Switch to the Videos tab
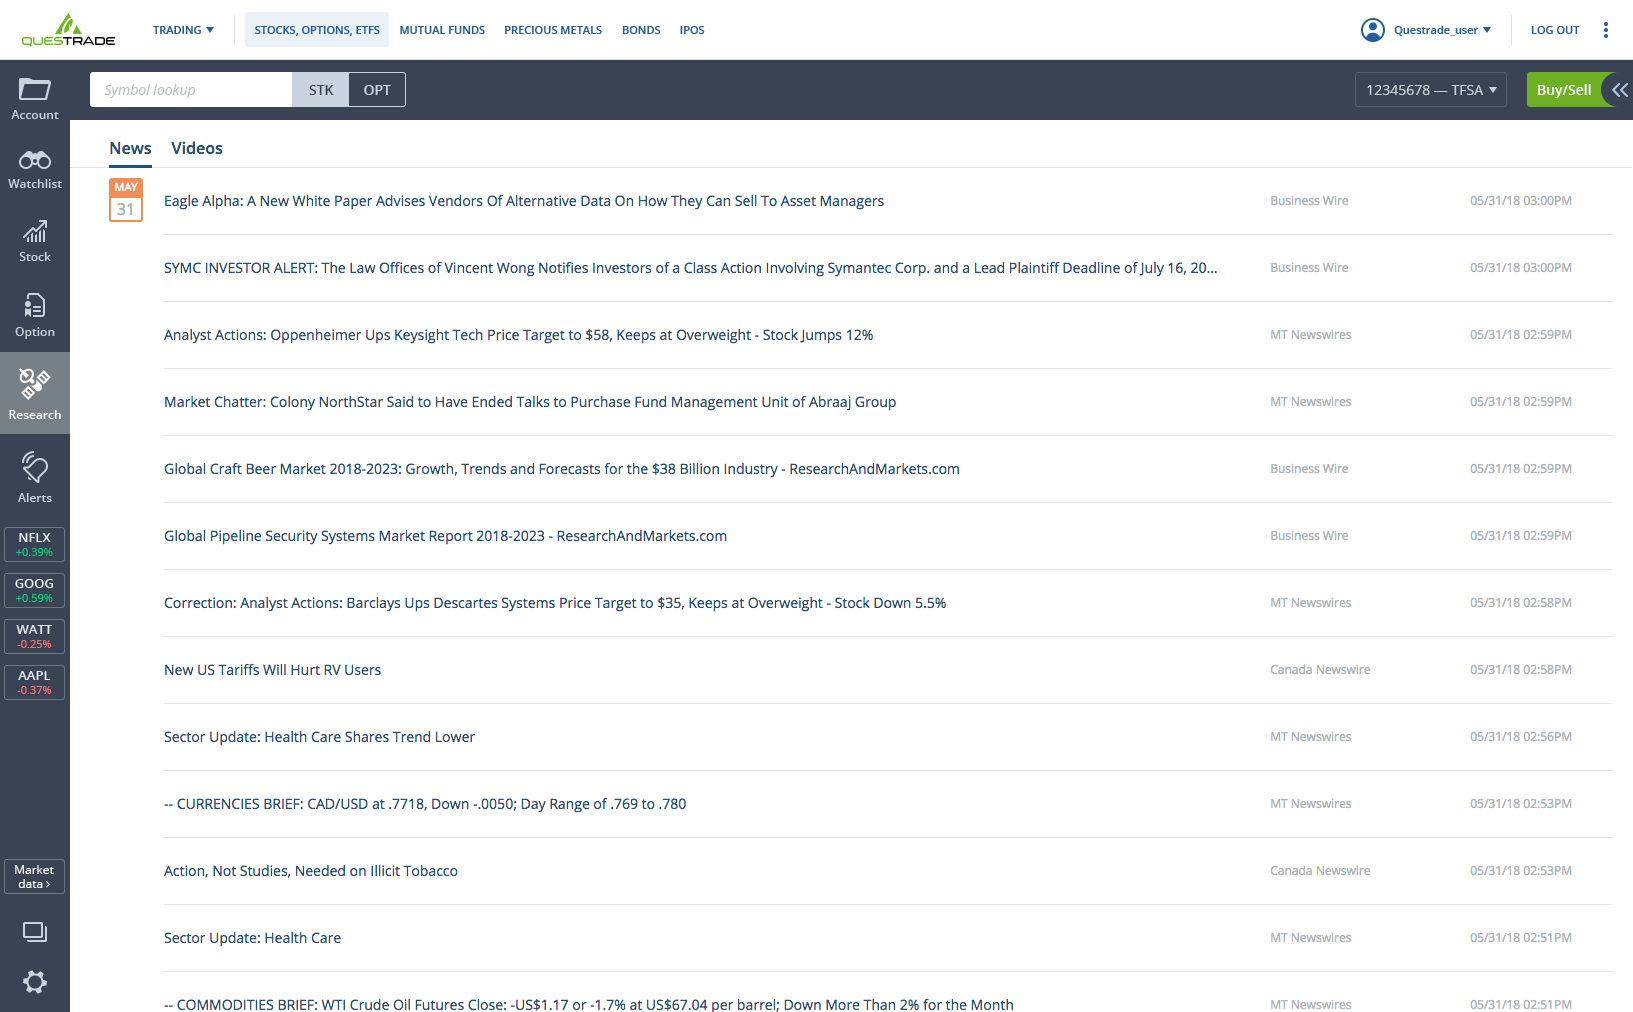The image size is (1633, 1012). pos(197,148)
